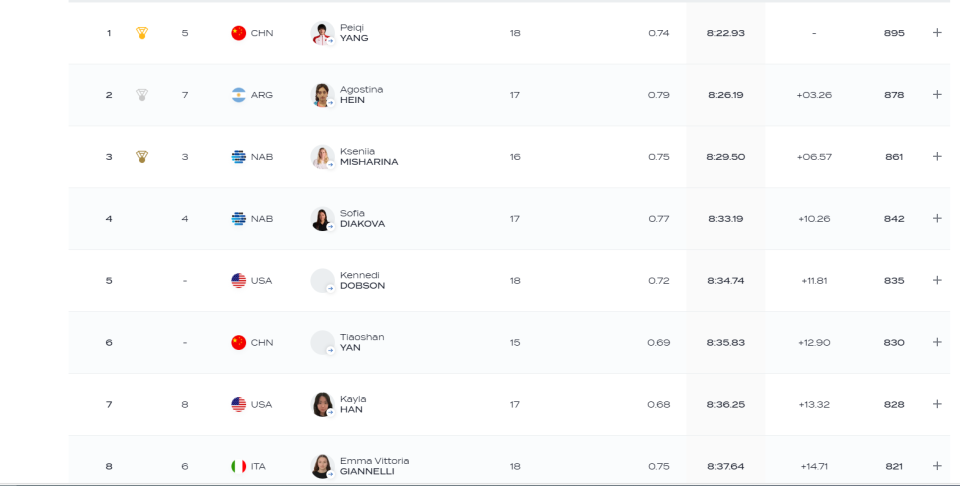Click Tiaoshan Yan's placeholder avatar

[x=322, y=342]
